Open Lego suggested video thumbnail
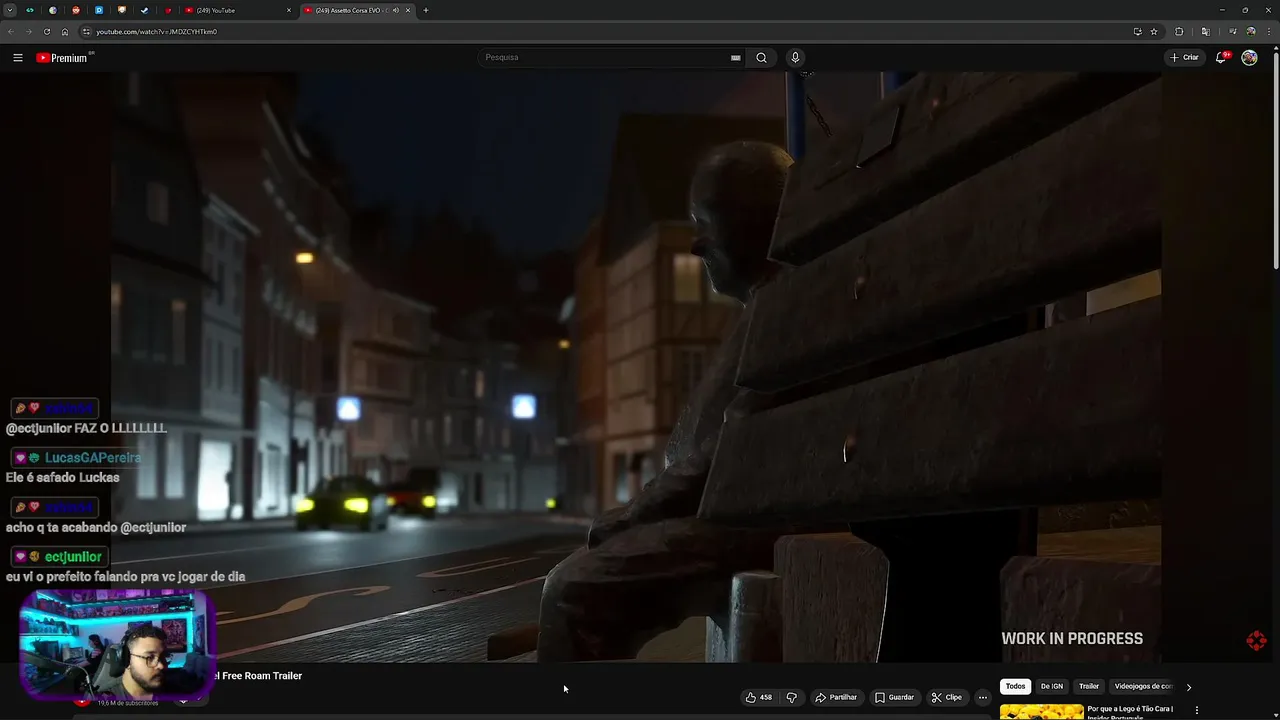Screen dimensions: 1280x720 (1041, 712)
